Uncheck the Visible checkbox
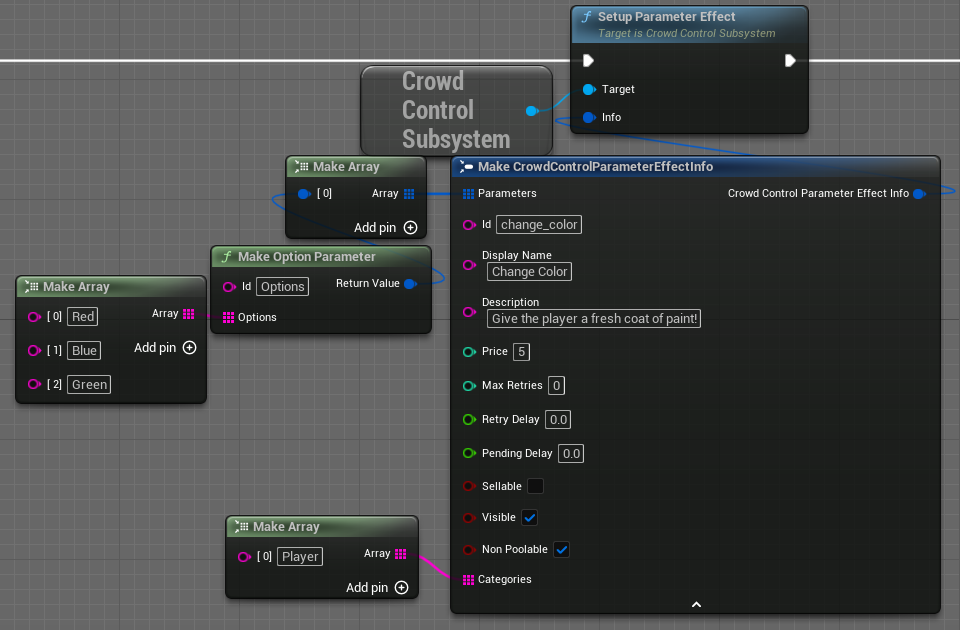The image size is (960, 630). pyautogui.click(x=530, y=517)
